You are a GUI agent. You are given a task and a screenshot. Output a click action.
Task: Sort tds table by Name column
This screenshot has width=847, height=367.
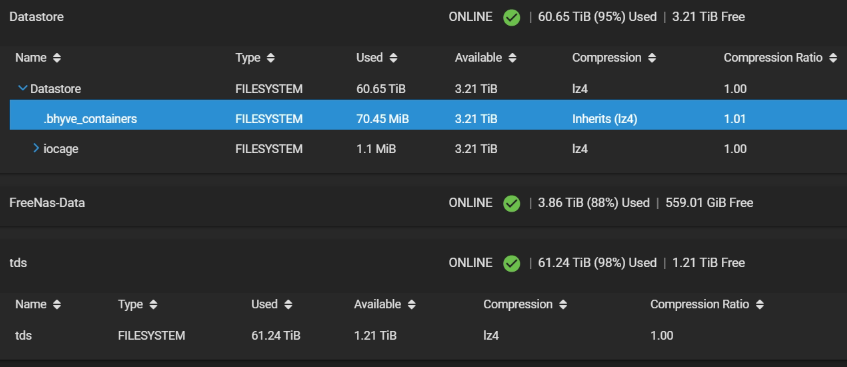coord(38,304)
